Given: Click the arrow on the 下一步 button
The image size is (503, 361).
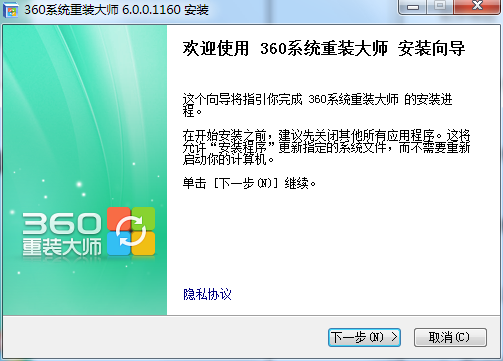Looking at the screenshot, I should [394, 337].
